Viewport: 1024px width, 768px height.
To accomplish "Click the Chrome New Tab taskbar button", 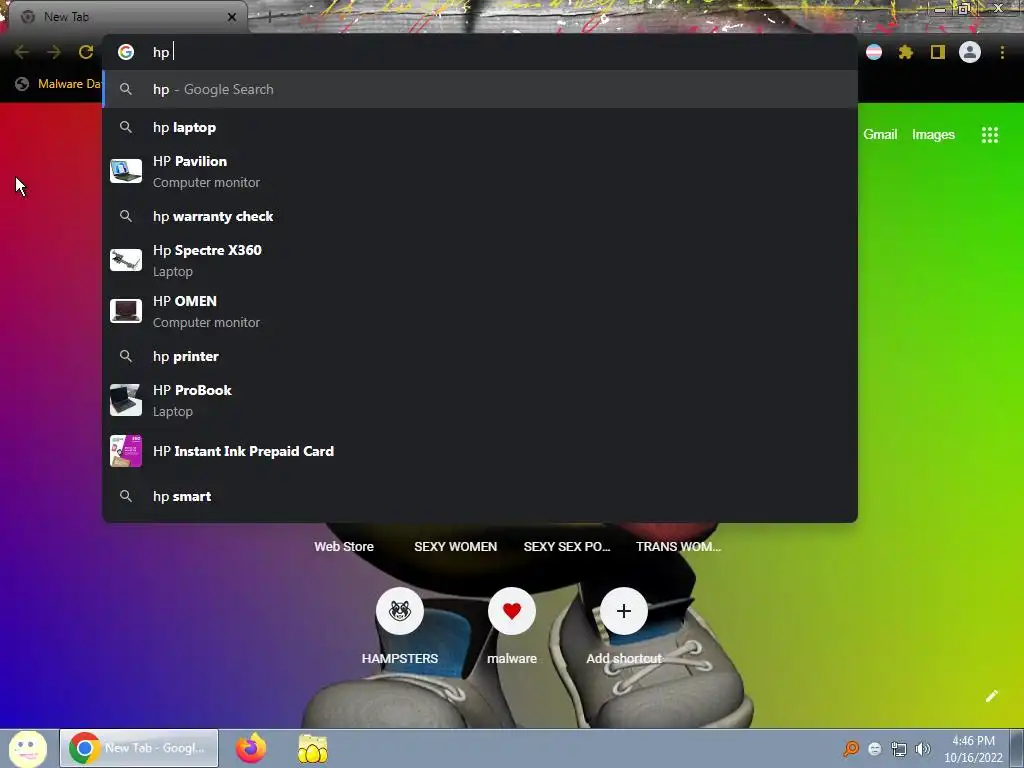I will point(139,748).
